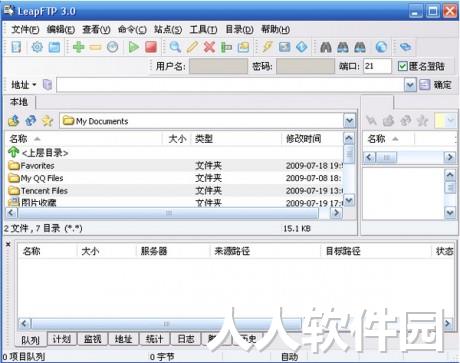Click the green plus add icon in toolbar

78,47
